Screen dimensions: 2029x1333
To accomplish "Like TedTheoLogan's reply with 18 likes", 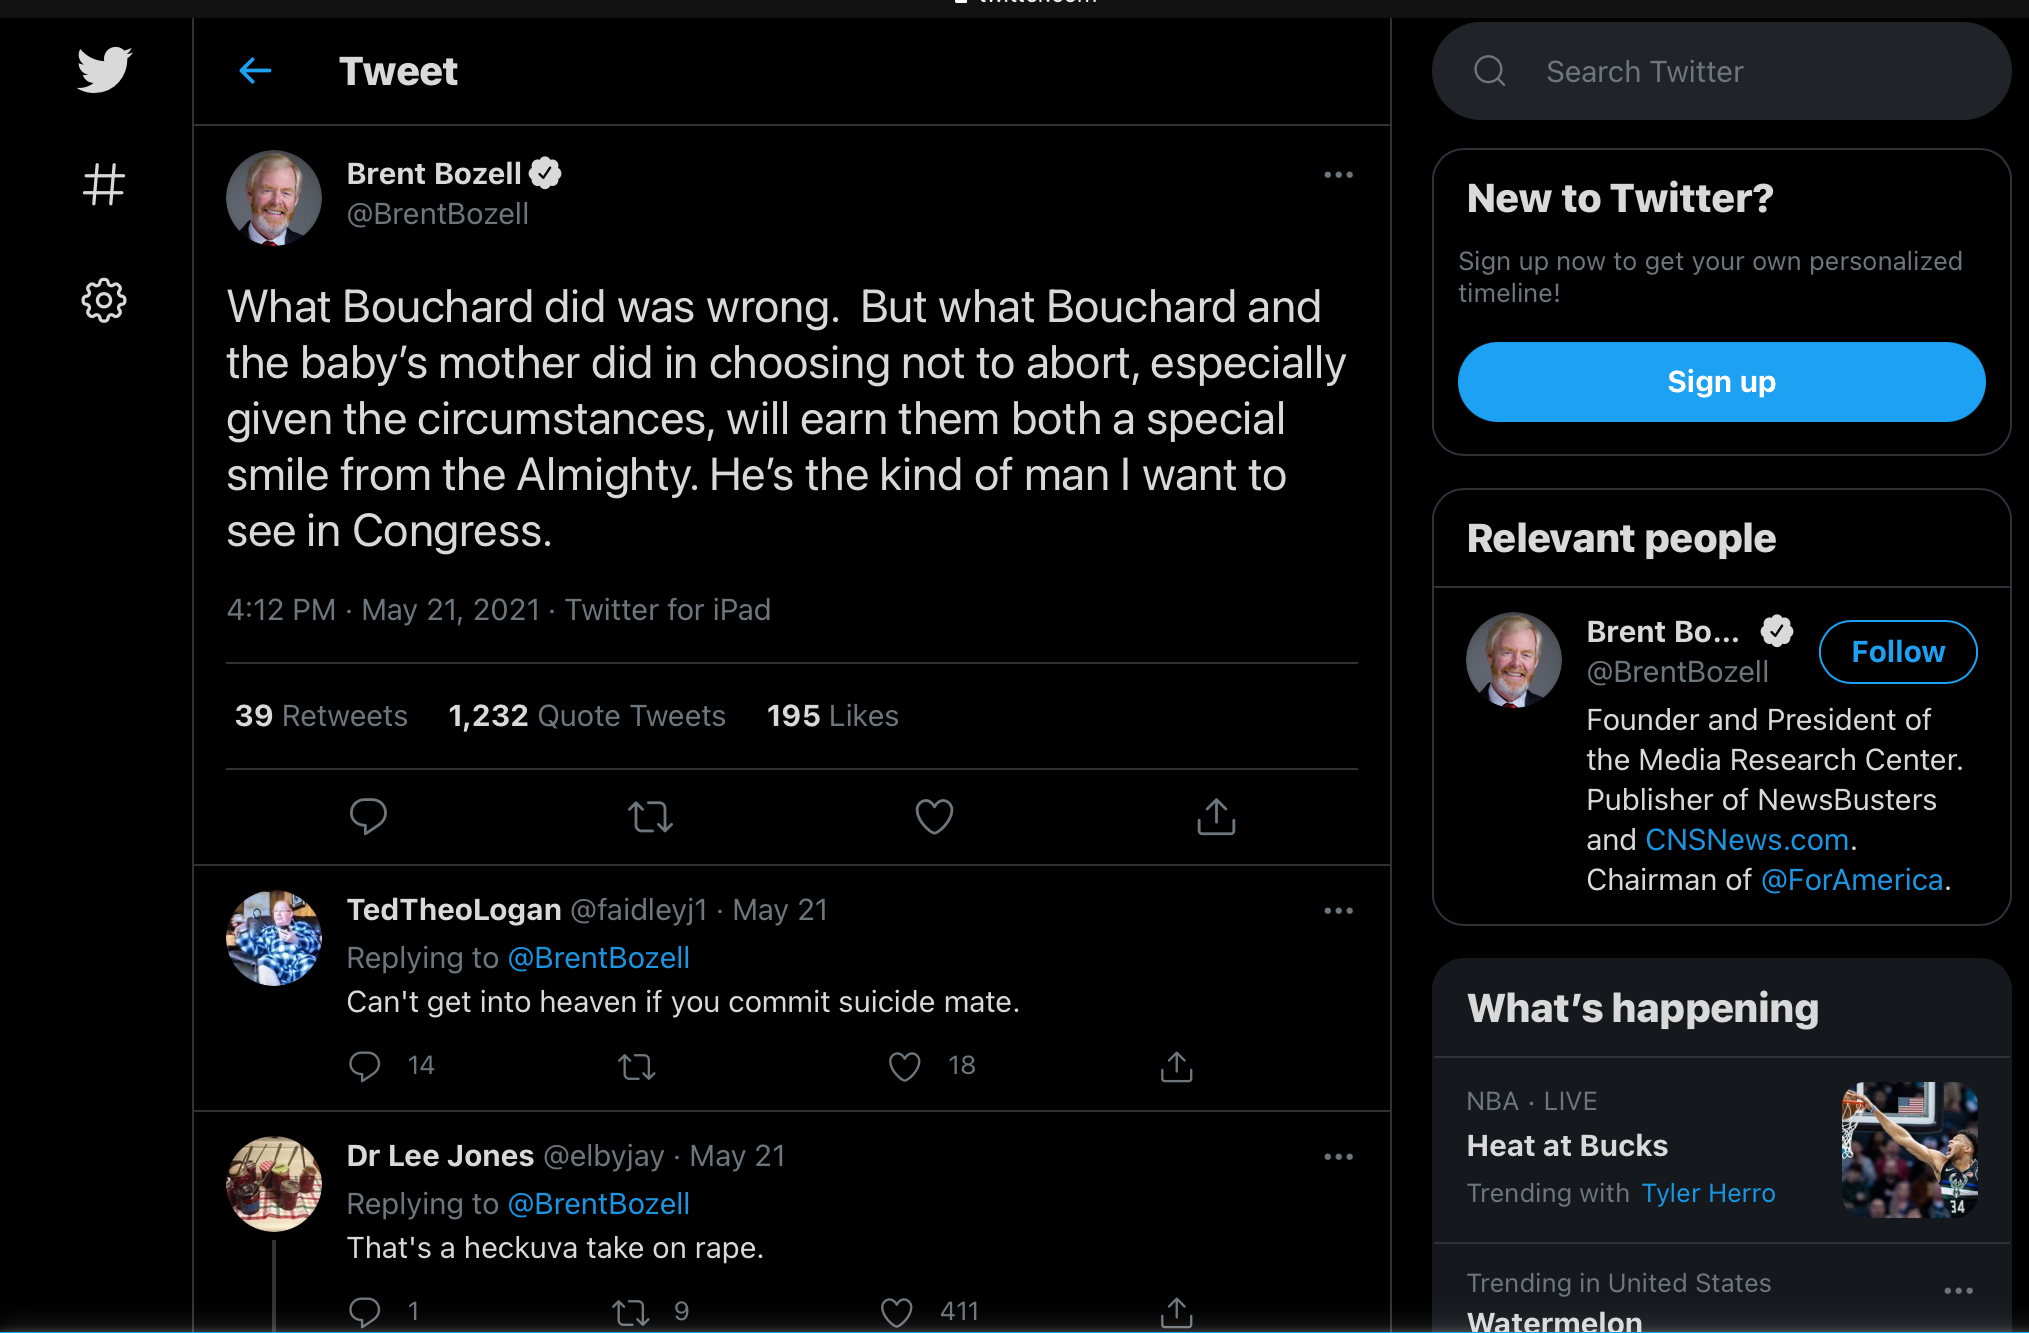I will 904,1066.
